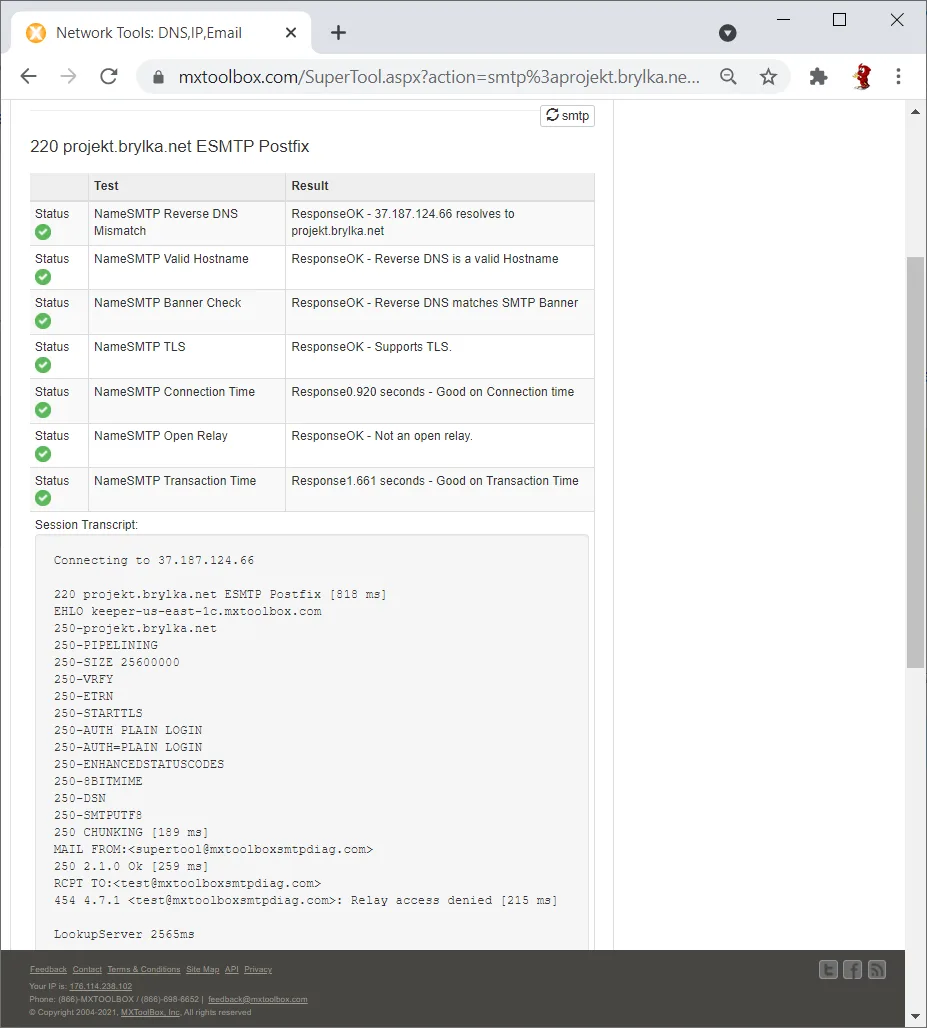Click 'NameSMTP Connection Time' cell
927x1028 pixels.
(x=187, y=401)
